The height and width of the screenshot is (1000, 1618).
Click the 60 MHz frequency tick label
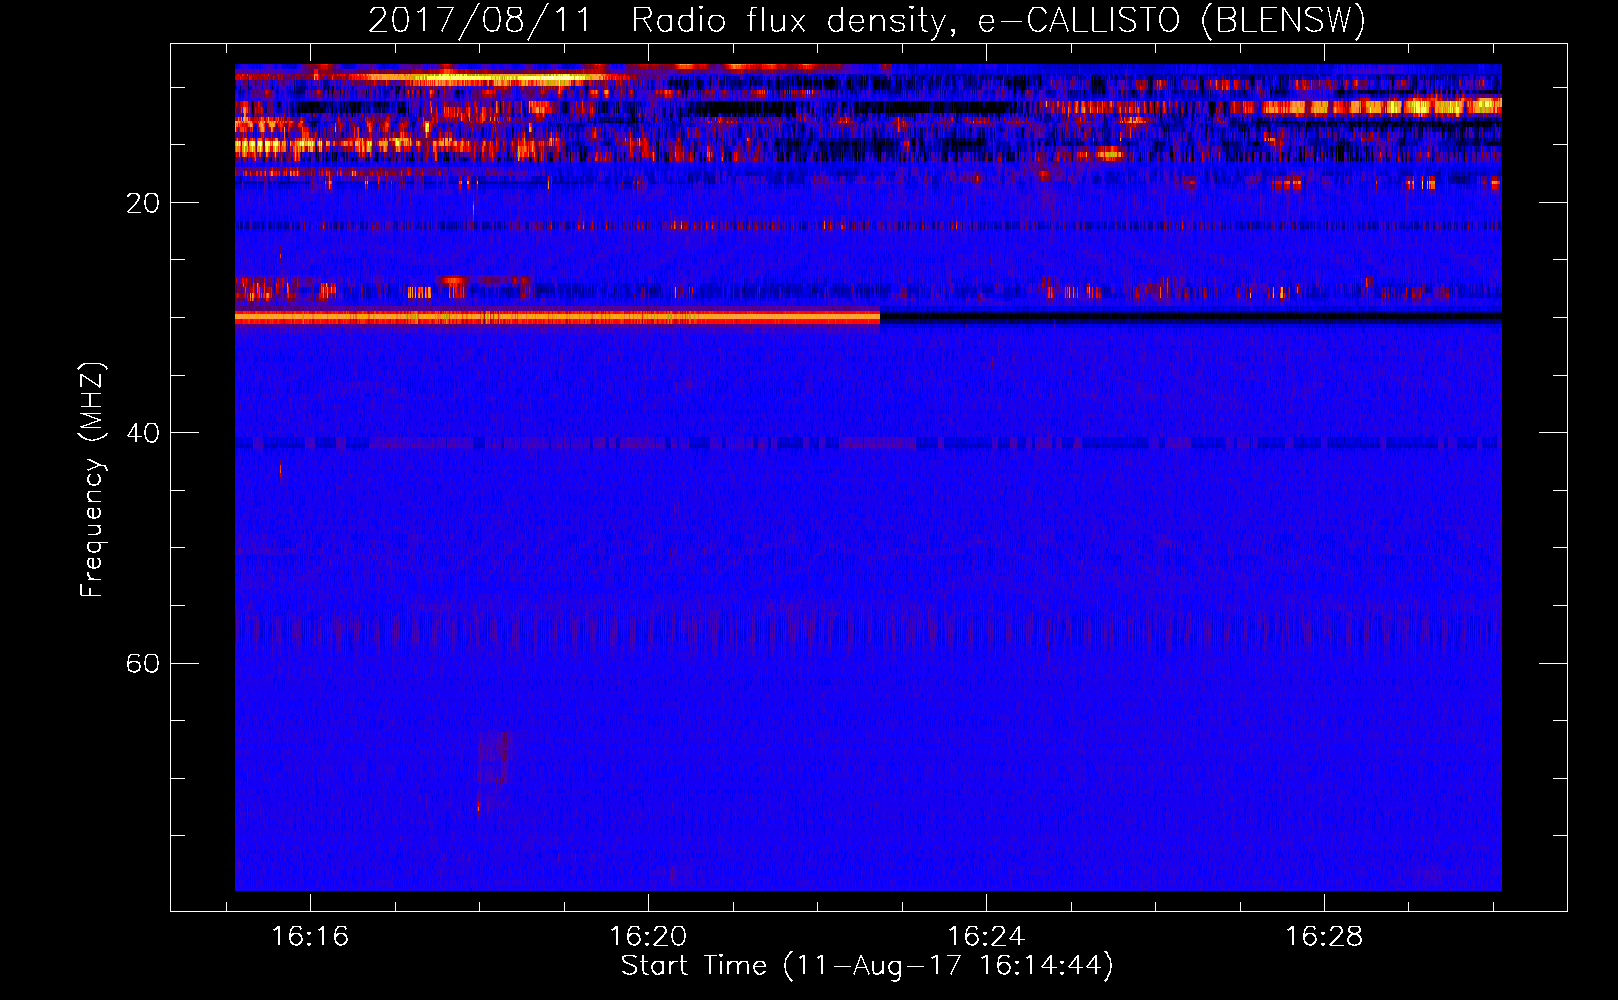[x=143, y=663]
